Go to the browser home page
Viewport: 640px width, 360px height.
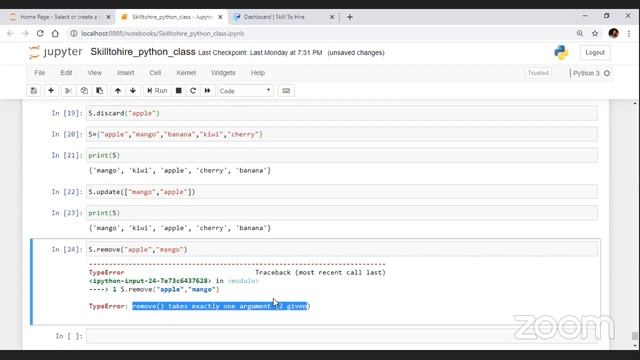pyautogui.click(x=55, y=33)
